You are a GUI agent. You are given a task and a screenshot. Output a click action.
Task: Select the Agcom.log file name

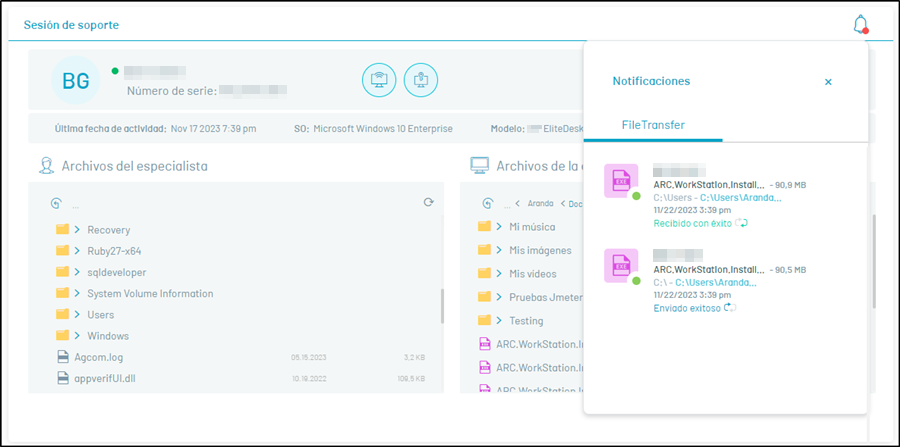click(99, 357)
